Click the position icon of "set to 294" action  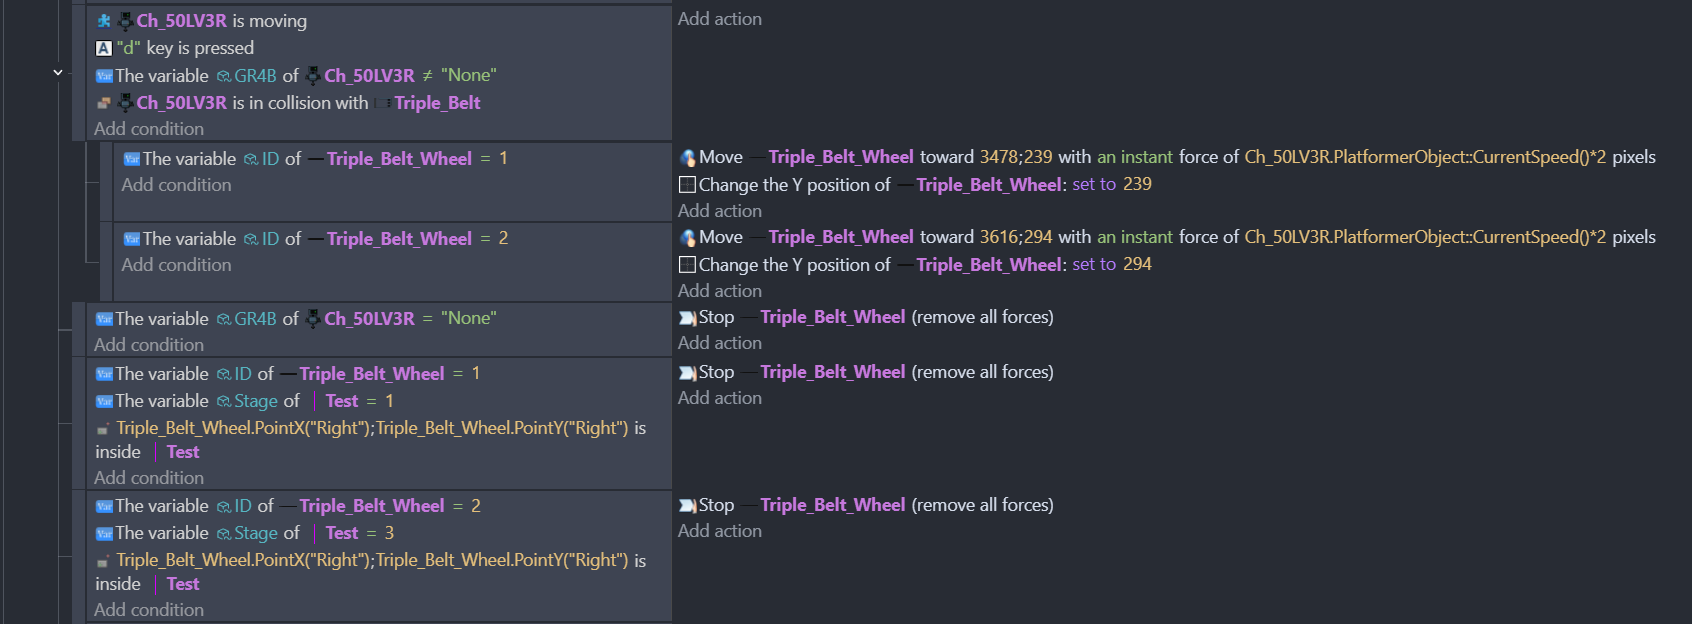[x=687, y=265]
